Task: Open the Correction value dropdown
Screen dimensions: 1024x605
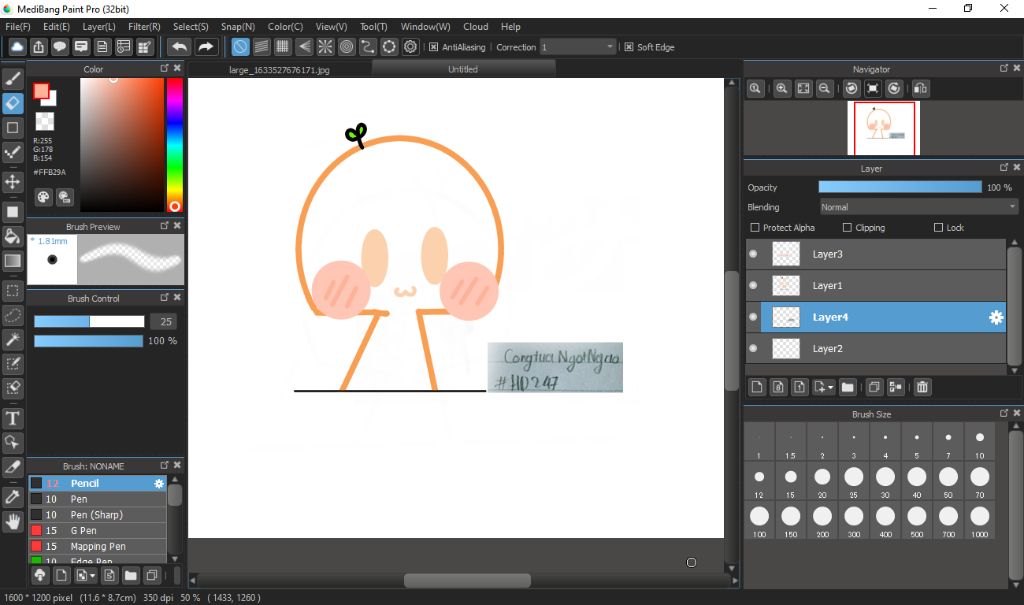Action: [578, 47]
